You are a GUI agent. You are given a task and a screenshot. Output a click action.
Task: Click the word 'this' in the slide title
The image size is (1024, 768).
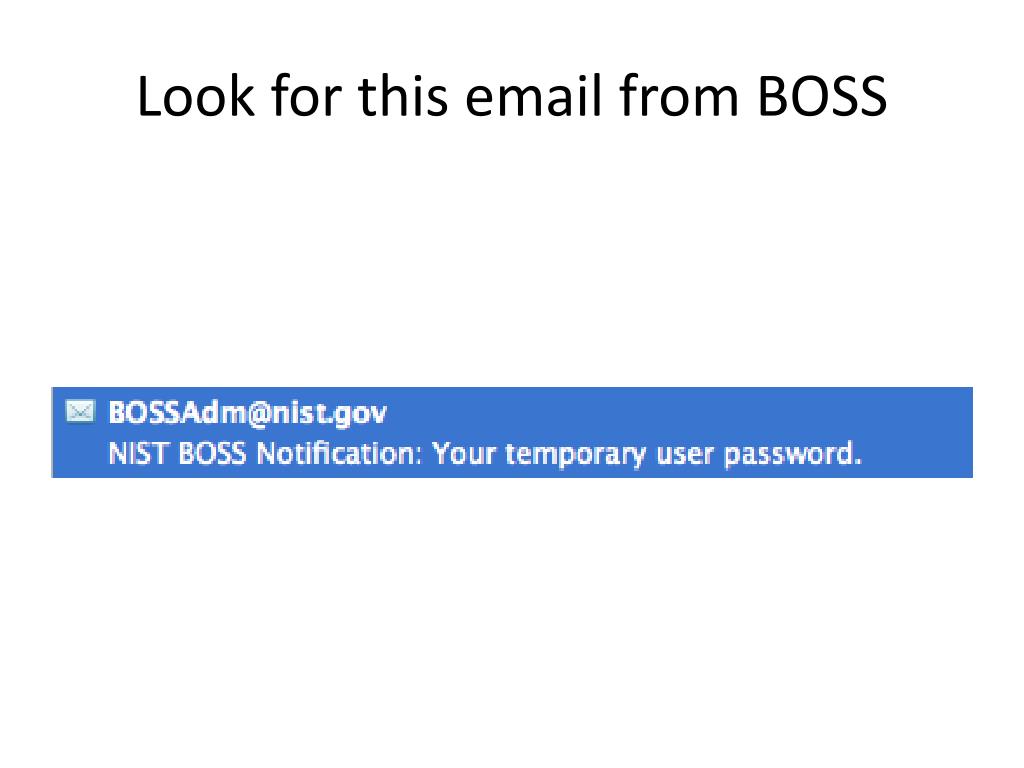403,96
